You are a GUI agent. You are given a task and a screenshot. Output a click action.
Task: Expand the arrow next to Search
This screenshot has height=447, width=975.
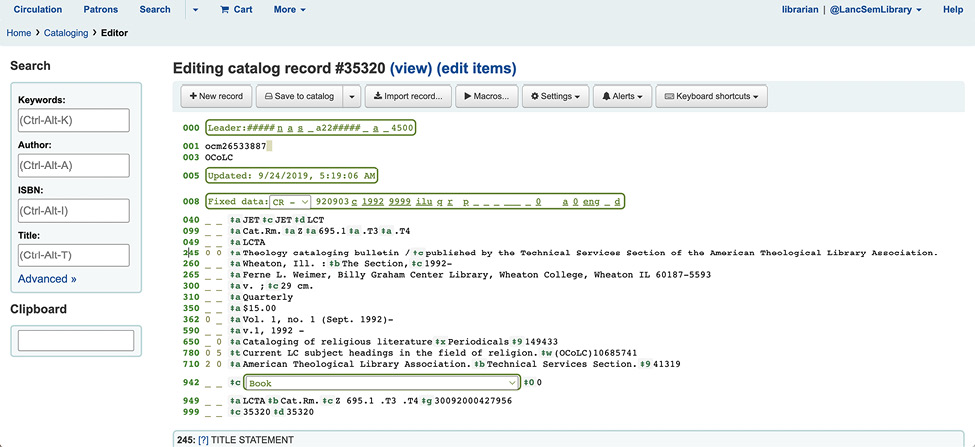(195, 10)
